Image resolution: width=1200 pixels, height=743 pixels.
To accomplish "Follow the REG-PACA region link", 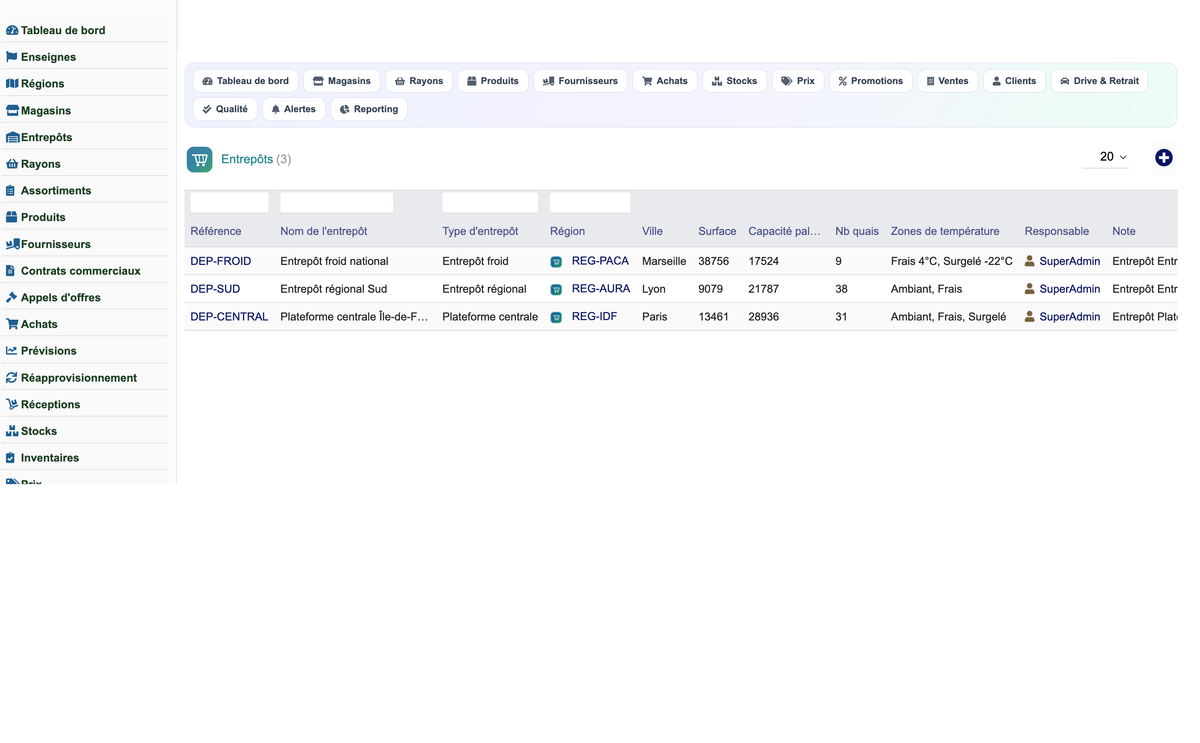I will (600, 261).
